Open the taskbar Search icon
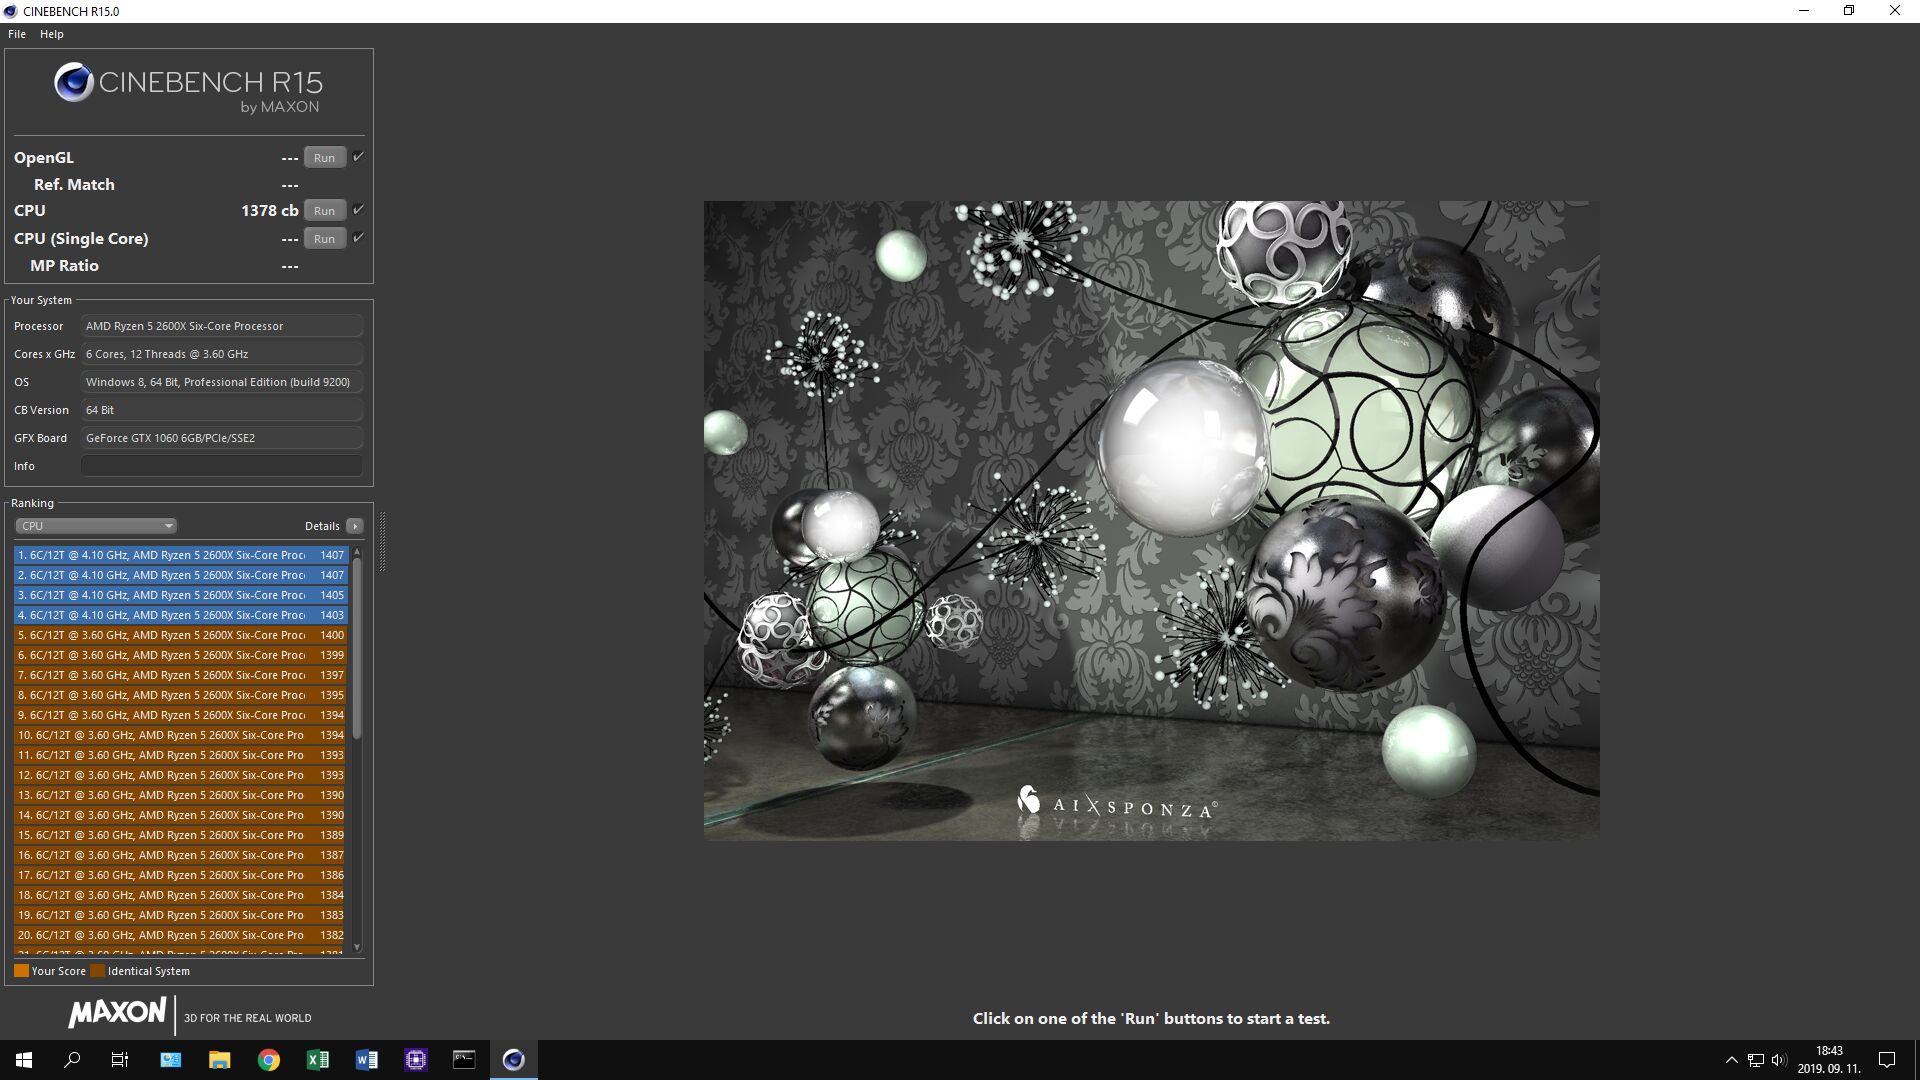 tap(72, 1060)
